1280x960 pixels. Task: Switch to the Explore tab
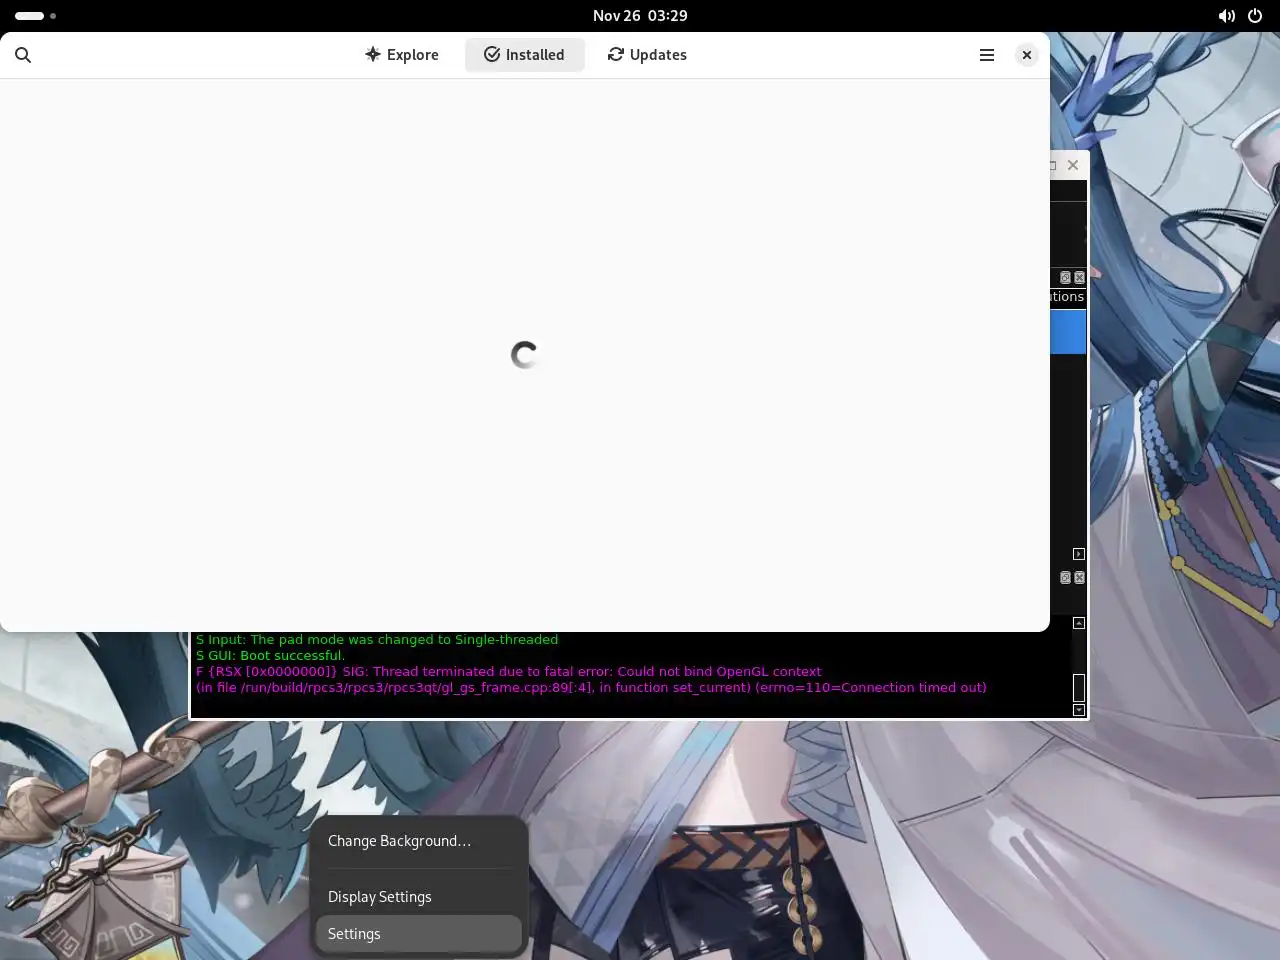click(402, 55)
